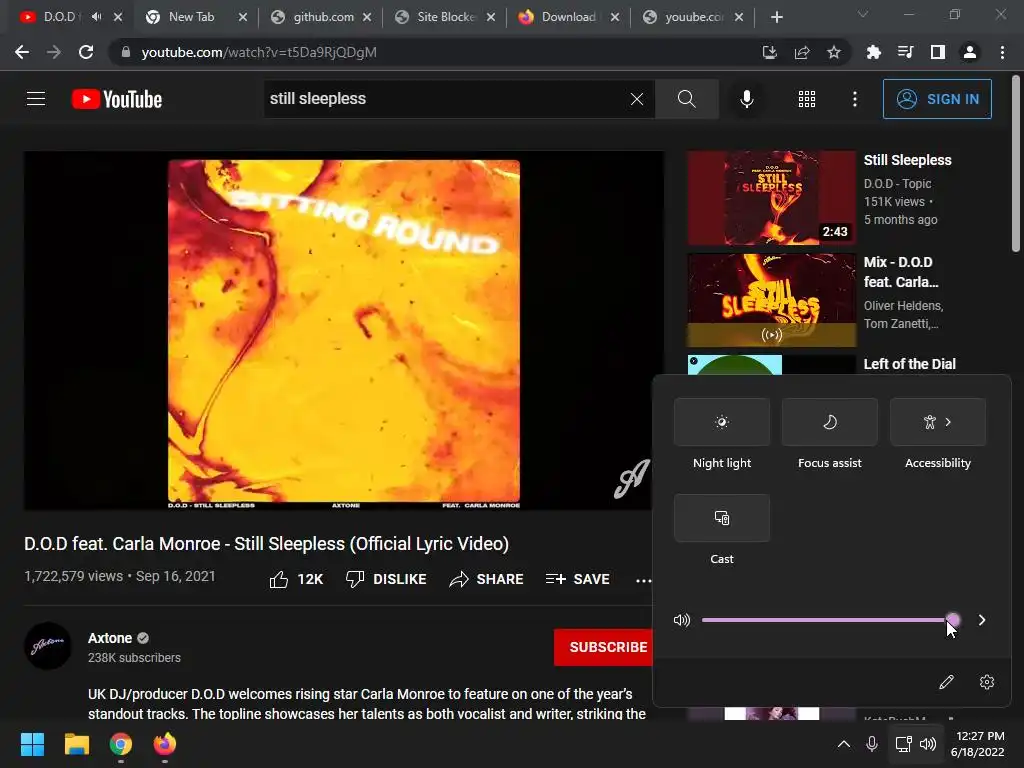Open File Explorer from the taskbar
1024x768 pixels.
coord(76,744)
